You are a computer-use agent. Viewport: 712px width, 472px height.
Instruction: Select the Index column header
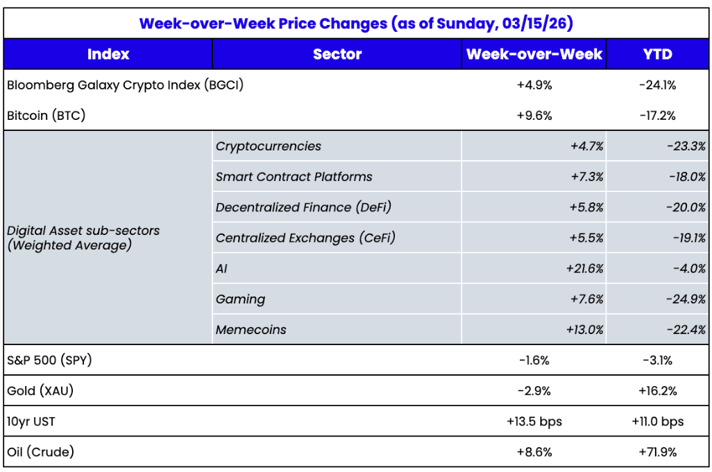click(x=107, y=54)
